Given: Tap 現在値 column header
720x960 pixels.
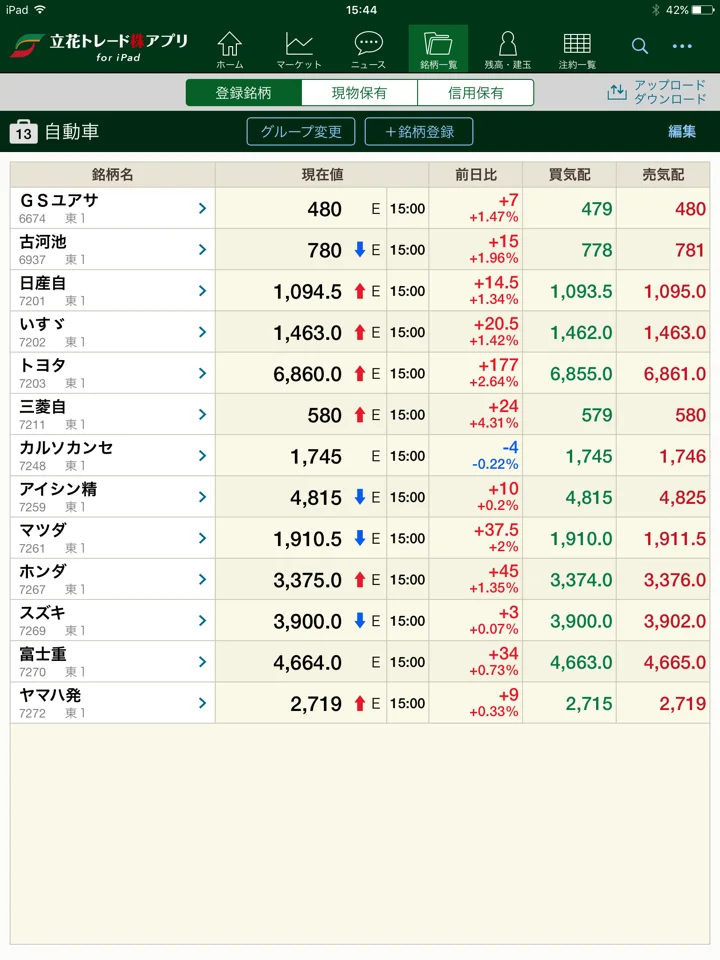Looking at the screenshot, I should coord(322,174).
